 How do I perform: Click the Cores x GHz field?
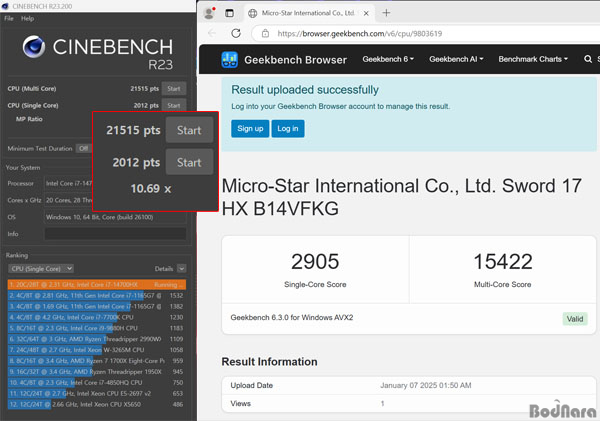(x=69, y=200)
